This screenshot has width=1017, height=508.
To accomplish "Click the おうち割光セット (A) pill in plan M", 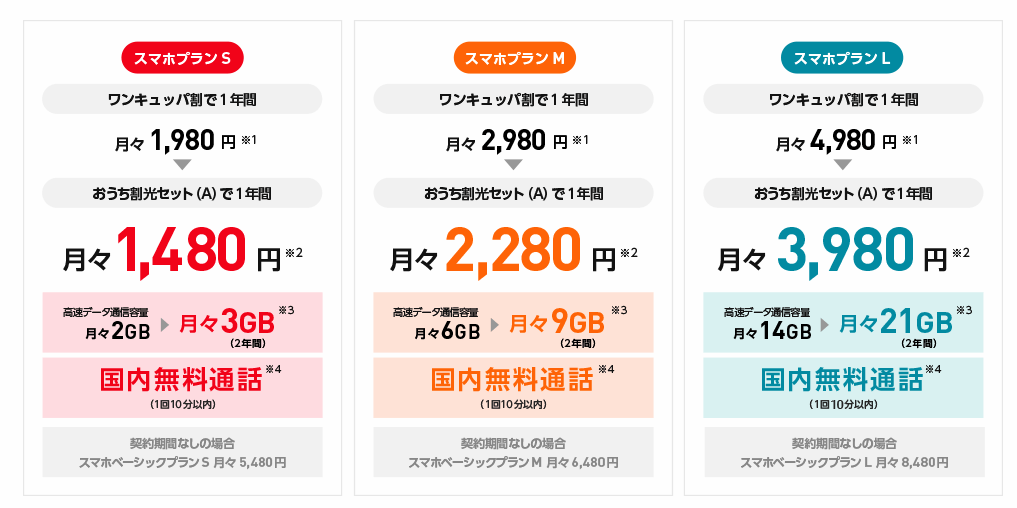I will [514, 193].
